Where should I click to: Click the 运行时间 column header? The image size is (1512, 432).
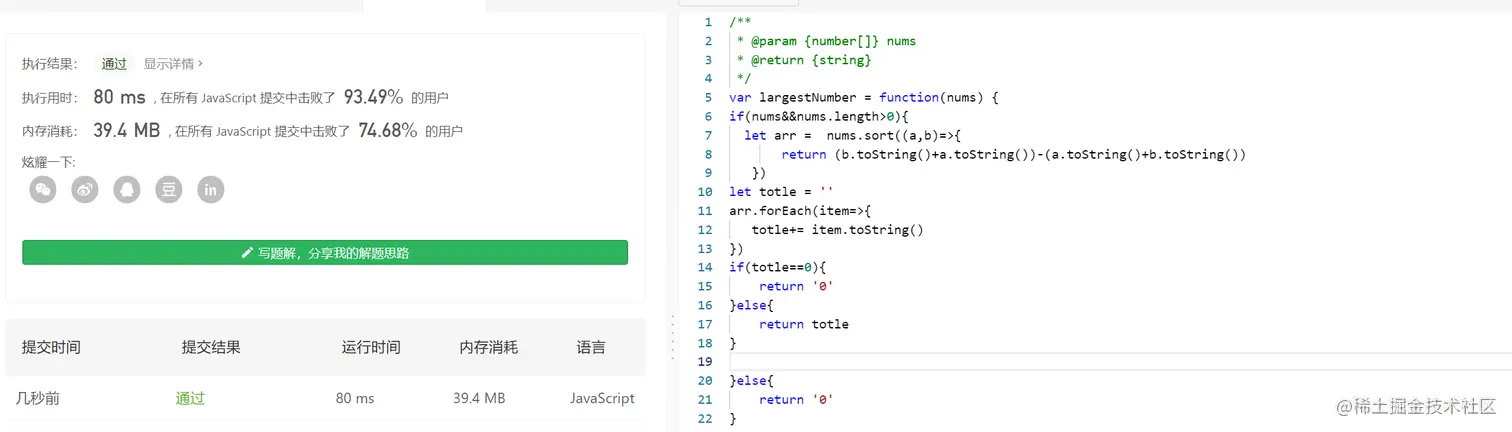(x=371, y=347)
